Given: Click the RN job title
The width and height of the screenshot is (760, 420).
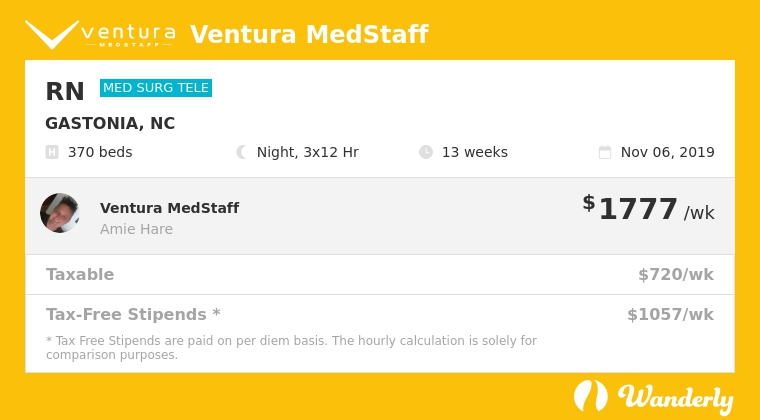Looking at the screenshot, I should [65, 92].
